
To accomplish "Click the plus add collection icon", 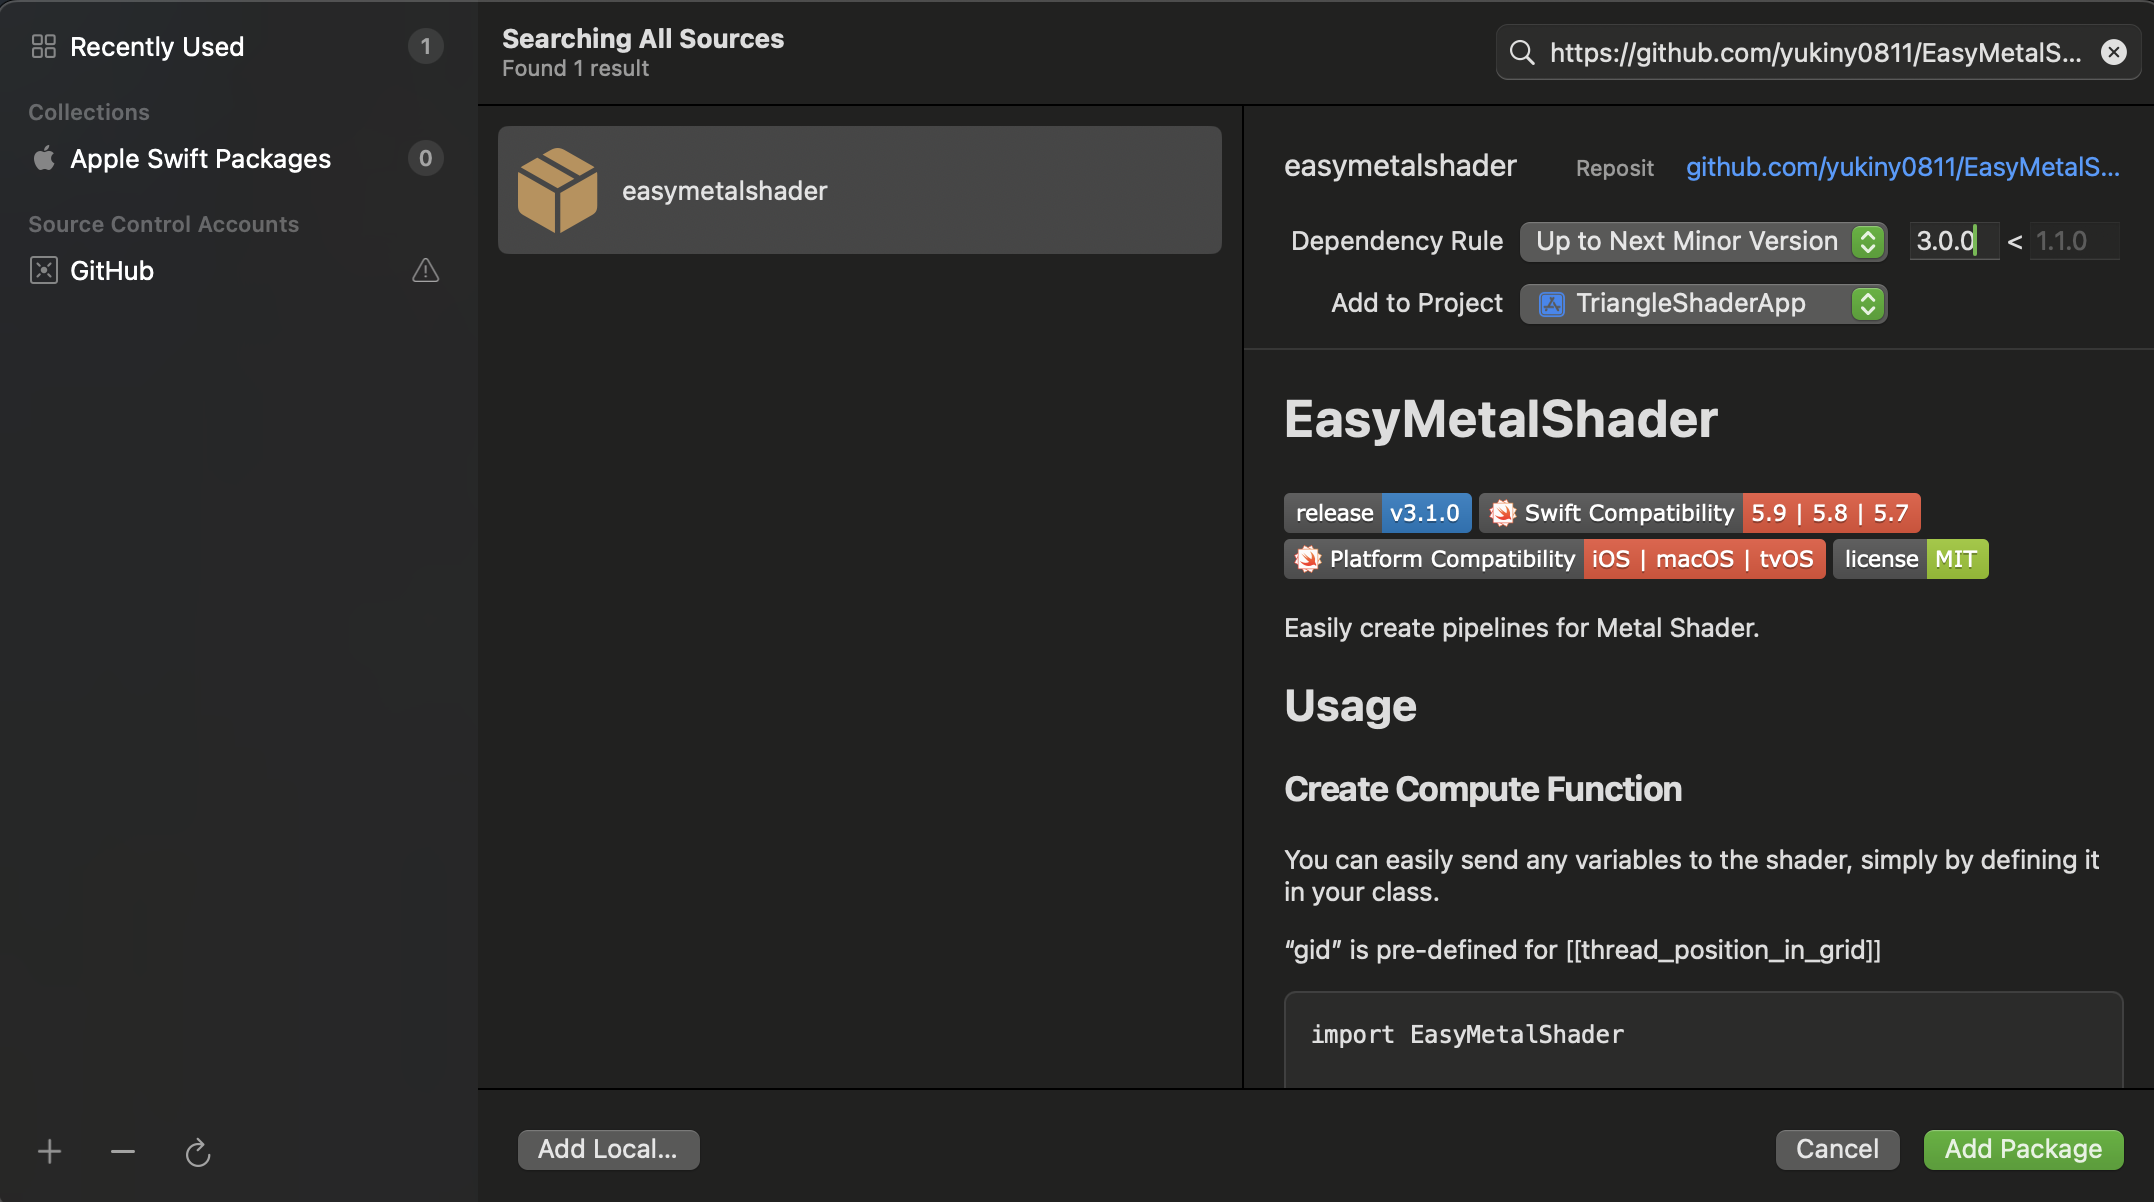I will click(x=49, y=1152).
